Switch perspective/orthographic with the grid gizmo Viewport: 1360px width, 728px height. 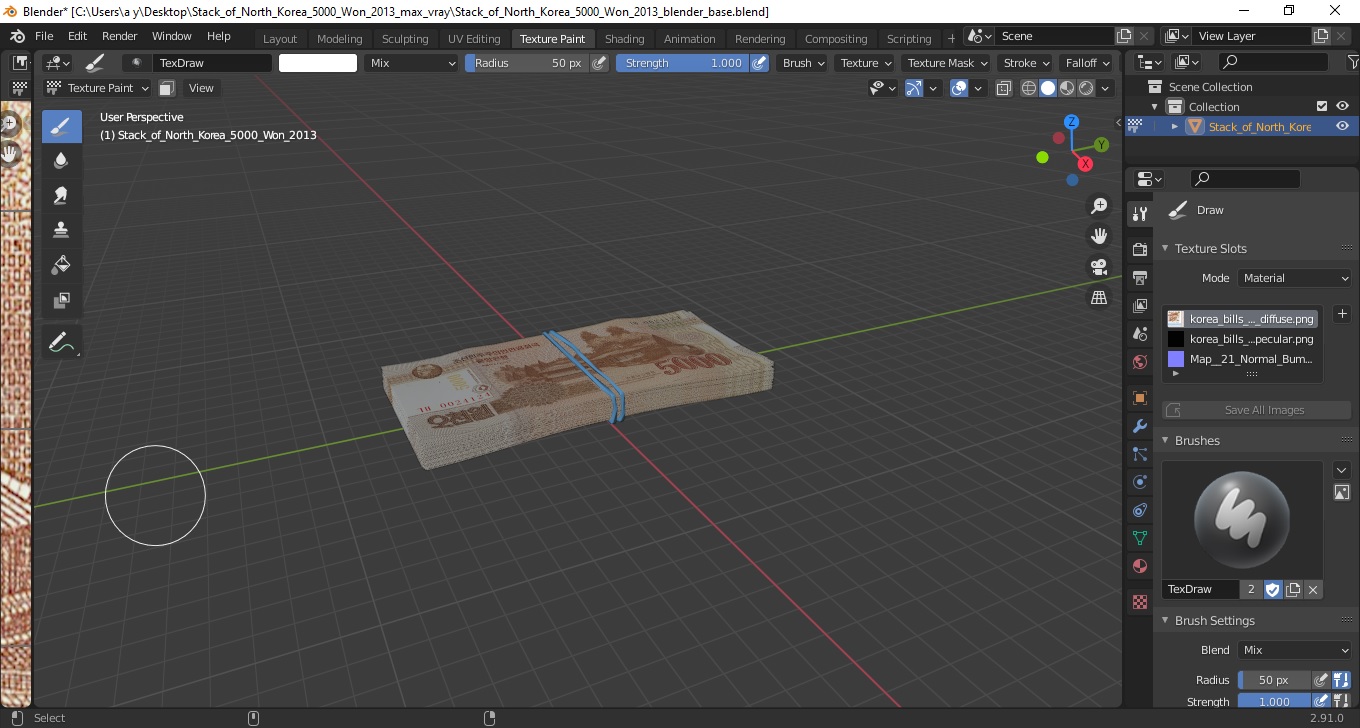click(1099, 297)
